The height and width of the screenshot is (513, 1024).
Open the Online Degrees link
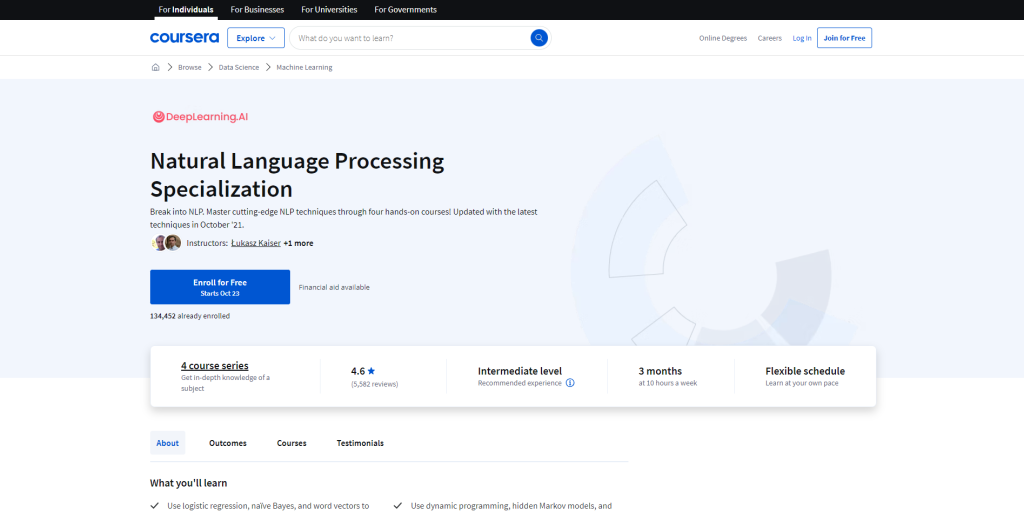[723, 38]
